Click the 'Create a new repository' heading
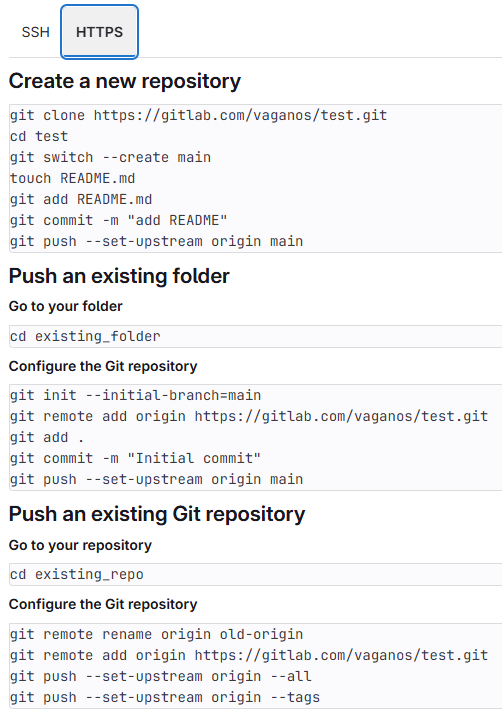502x718 pixels. click(x=125, y=81)
